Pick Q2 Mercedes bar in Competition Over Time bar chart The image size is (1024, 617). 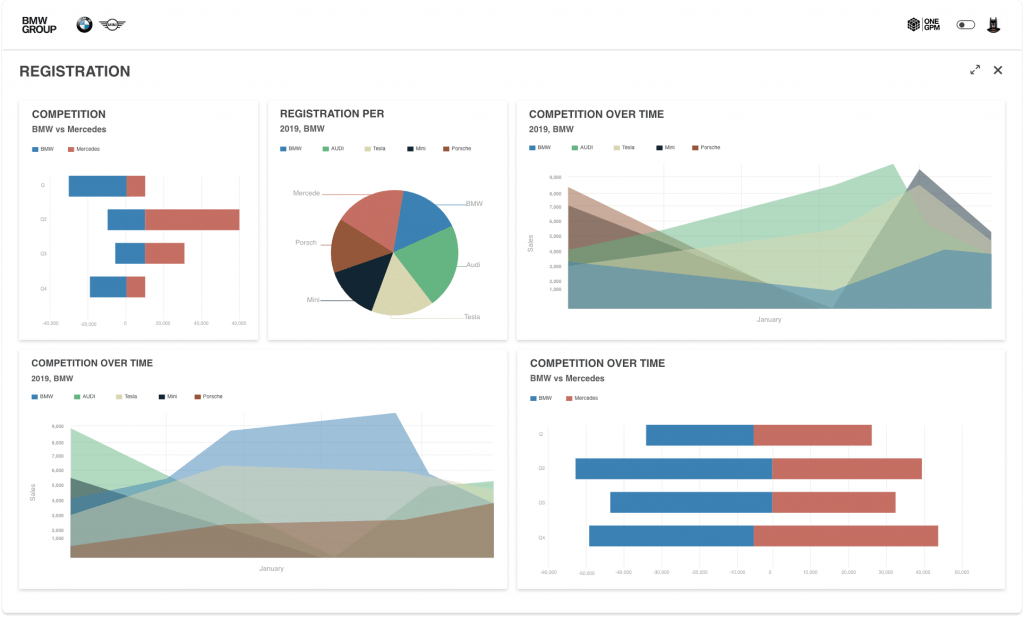(847, 469)
